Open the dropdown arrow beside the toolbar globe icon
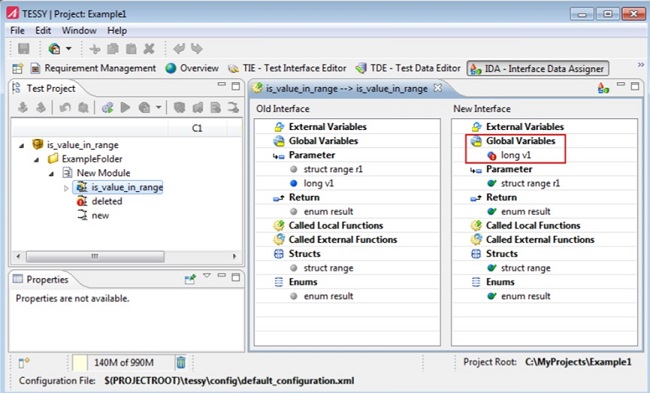Screen dimensions: 650x393 click(x=69, y=49)
